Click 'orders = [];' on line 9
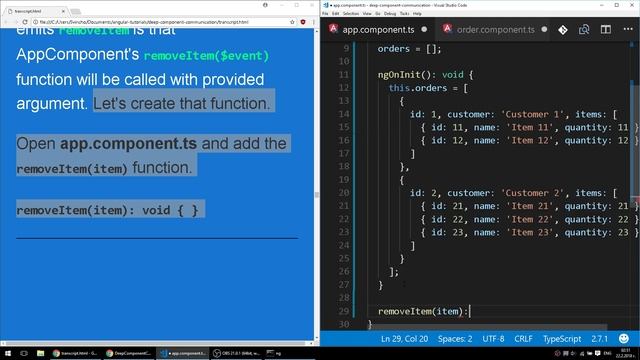The height and width of the screenshot is (360, 640). [409, 49]
